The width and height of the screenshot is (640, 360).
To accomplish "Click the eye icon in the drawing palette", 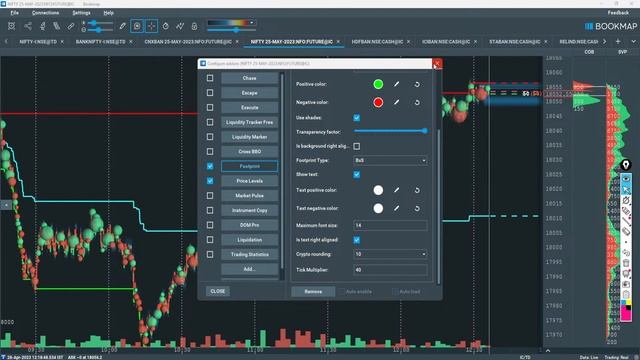I will tap(626, 179).
